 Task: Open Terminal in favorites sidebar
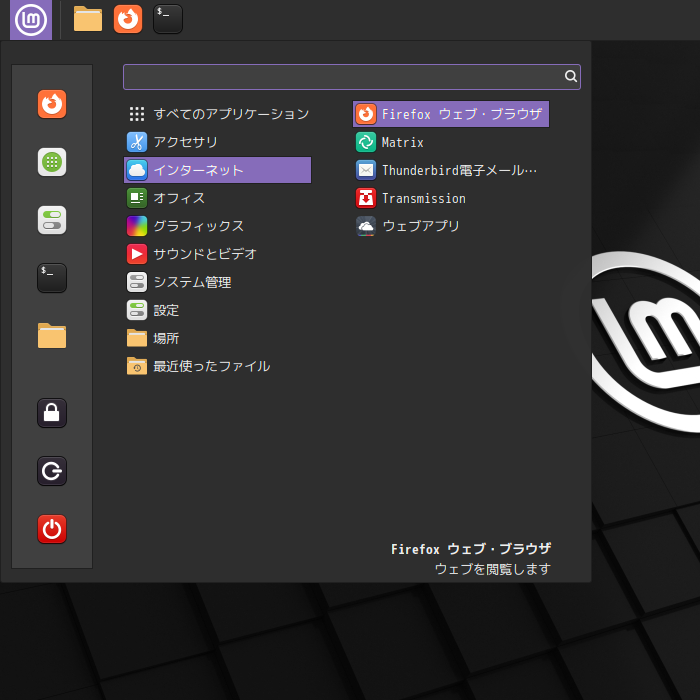52,278
